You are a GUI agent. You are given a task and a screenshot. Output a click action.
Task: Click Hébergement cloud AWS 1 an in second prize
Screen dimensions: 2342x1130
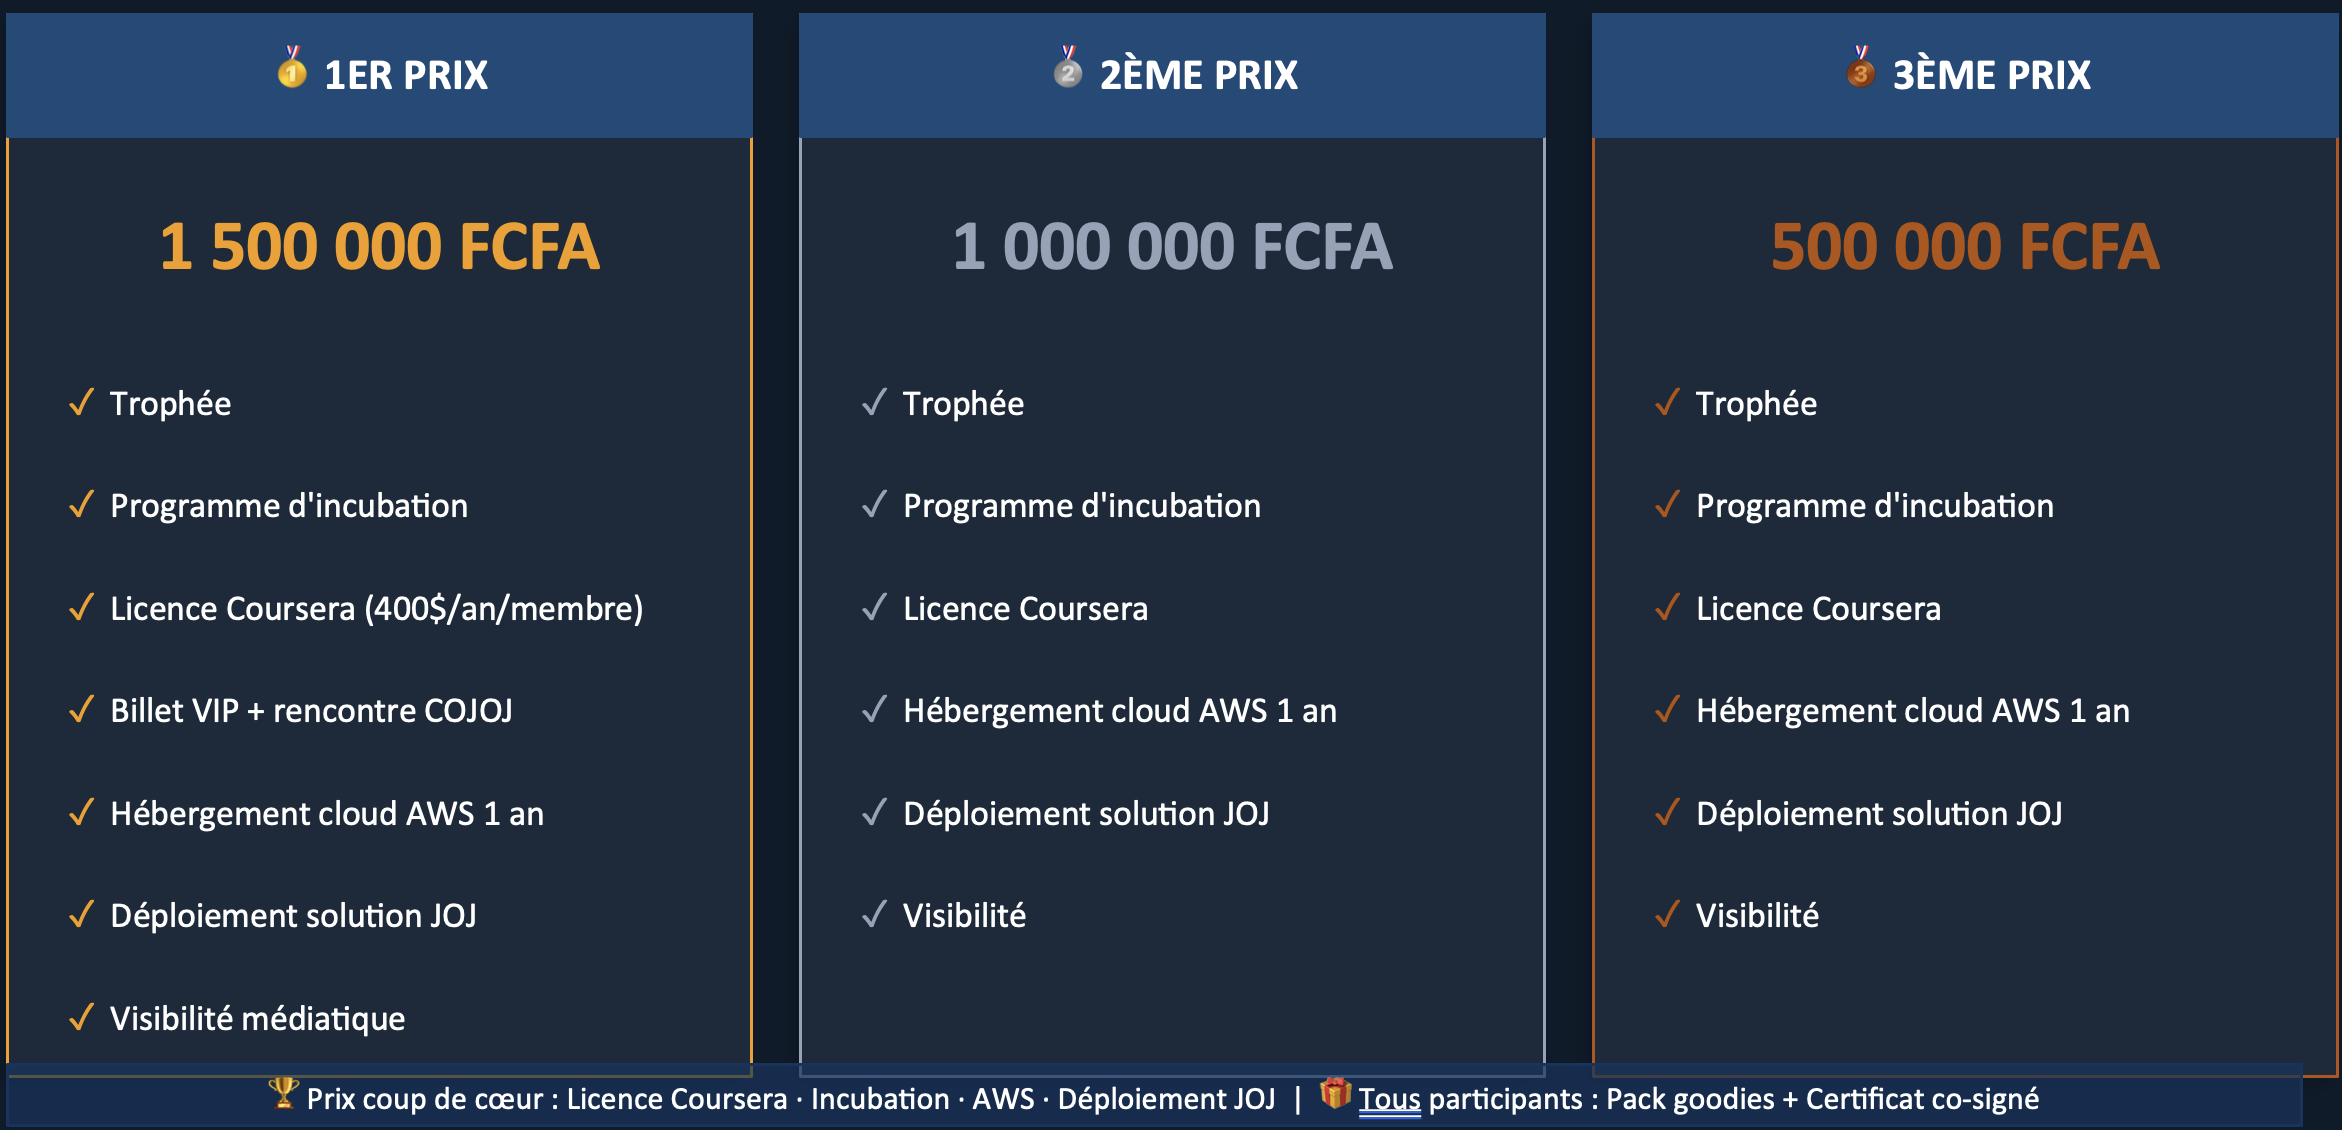1119,711
